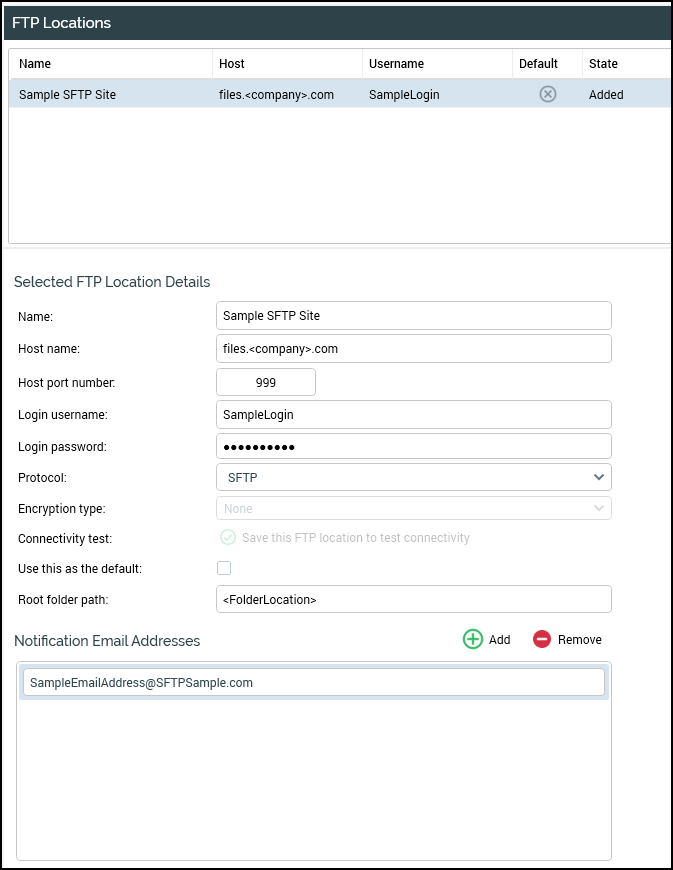
Task: Expand the Encryption type dropdown
Action: [x=413, y=508]
